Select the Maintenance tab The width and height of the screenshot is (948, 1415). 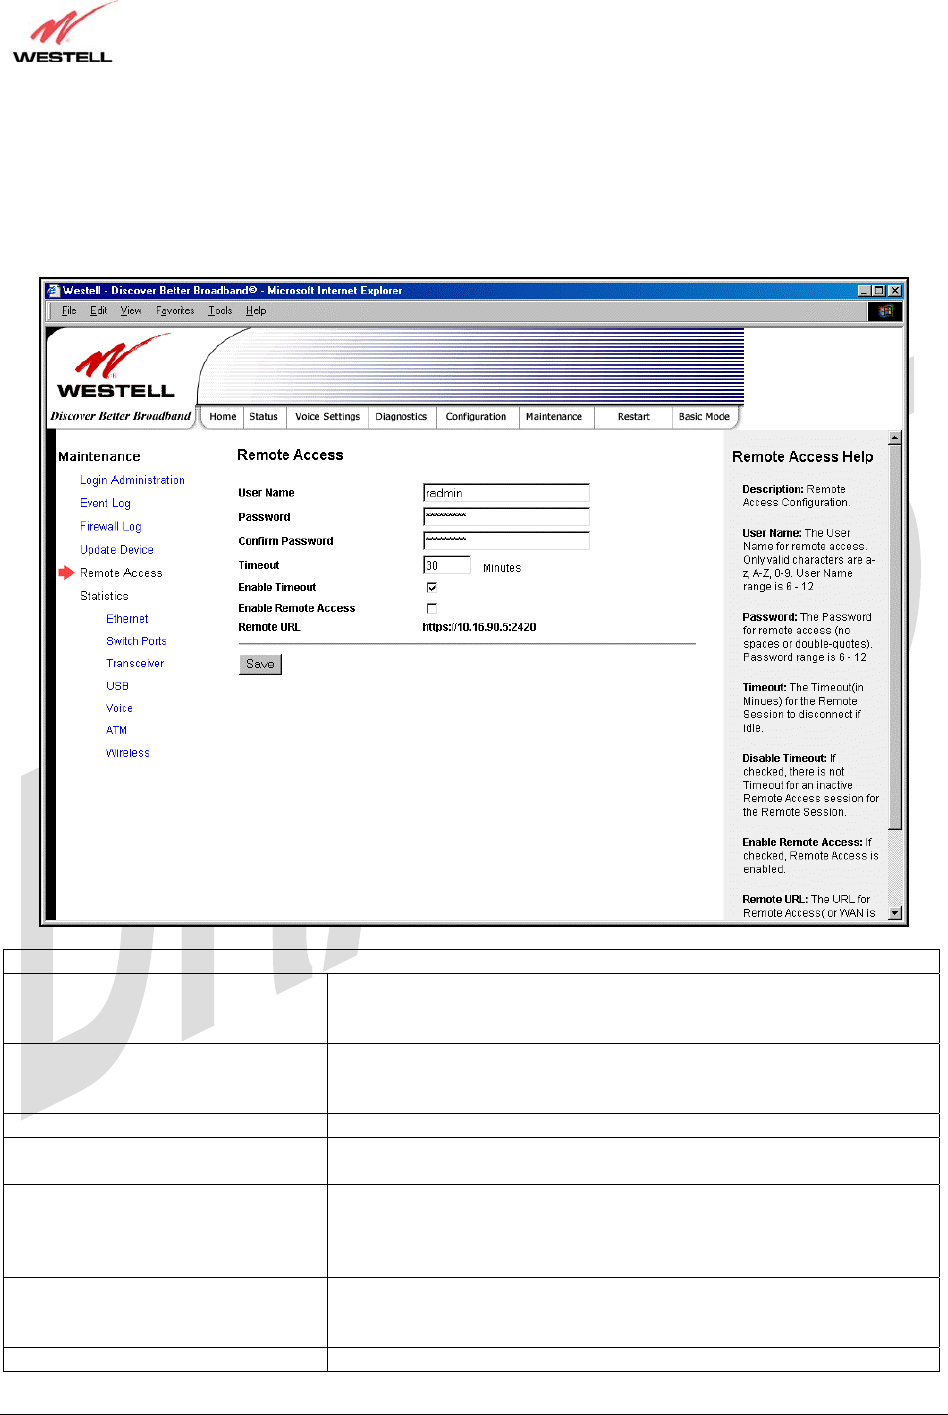[x=554, y=417]
